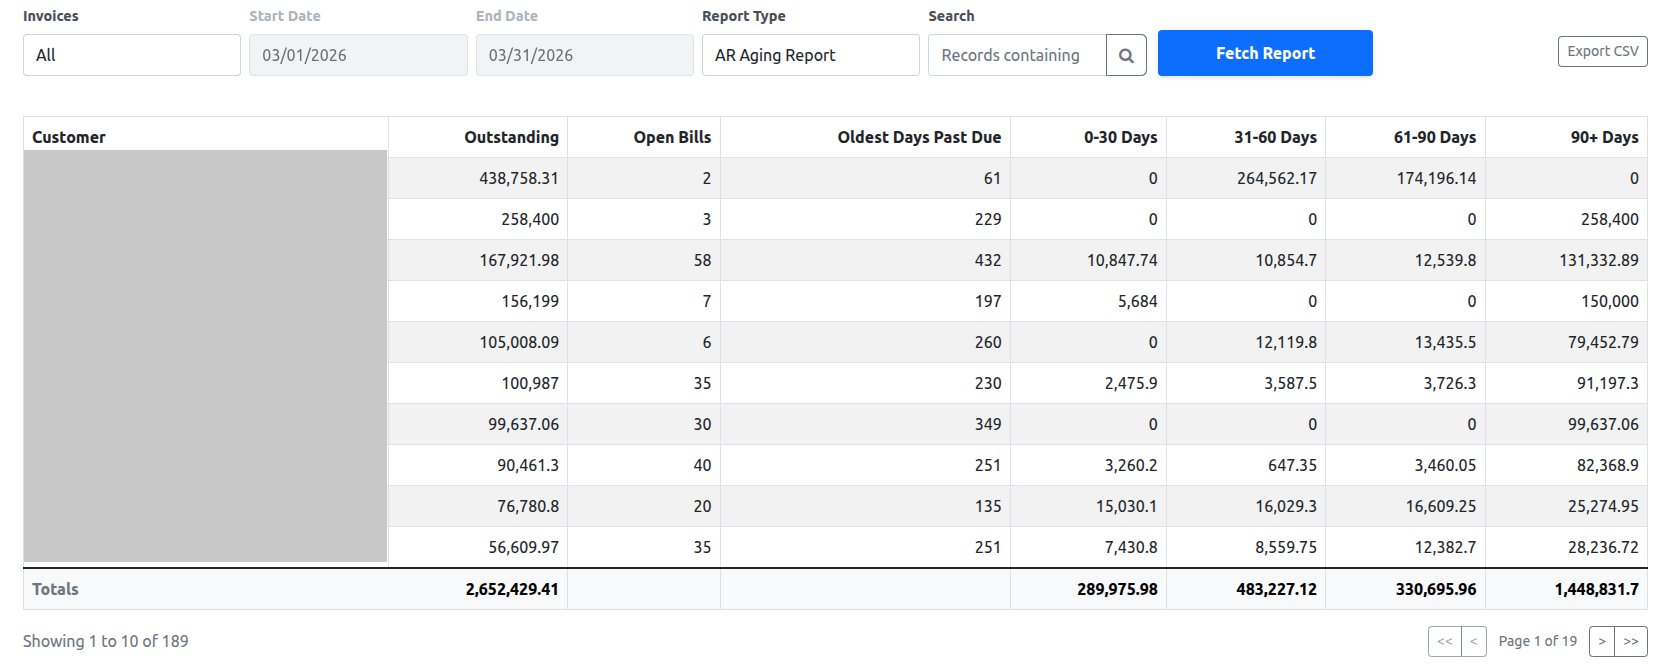Click the Start Date field 03/01/2026
The width and height of the screenshot is (1661, 666).
click(358, 55)
